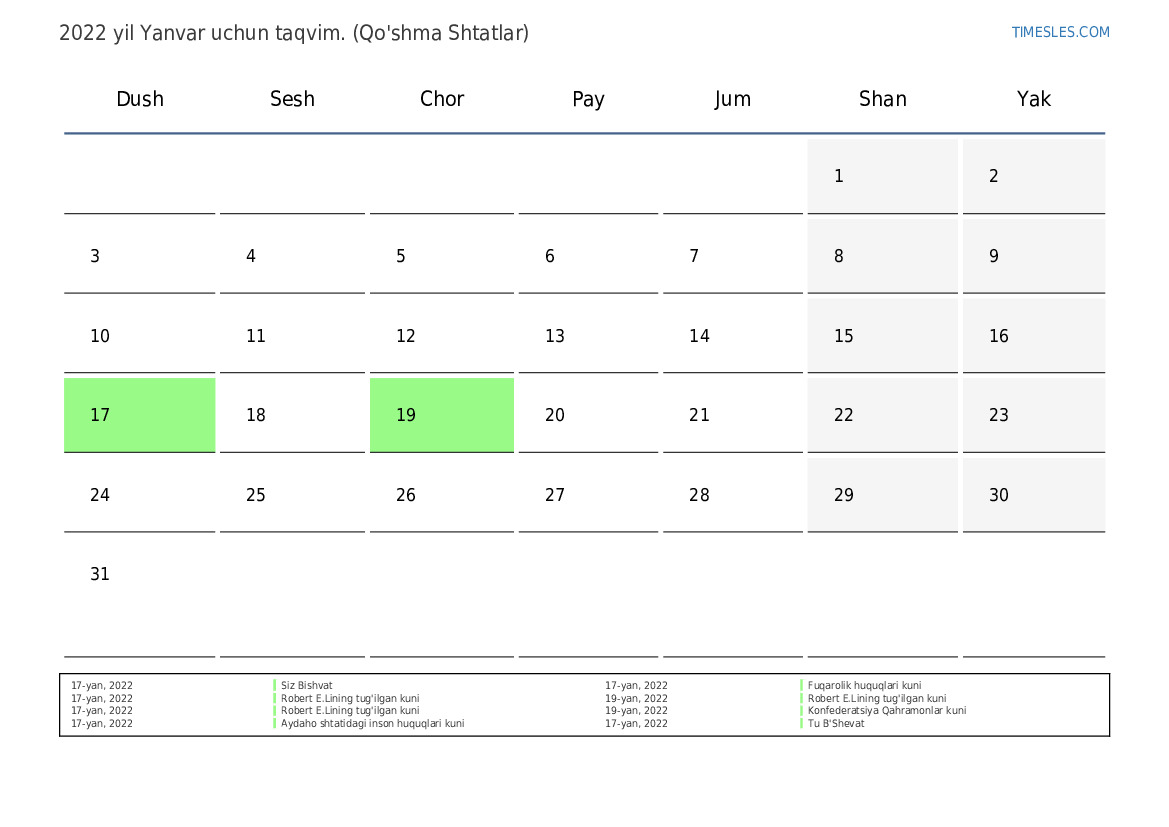
Task: Select the Jum weekday header
Action: (x=732, y=99)
